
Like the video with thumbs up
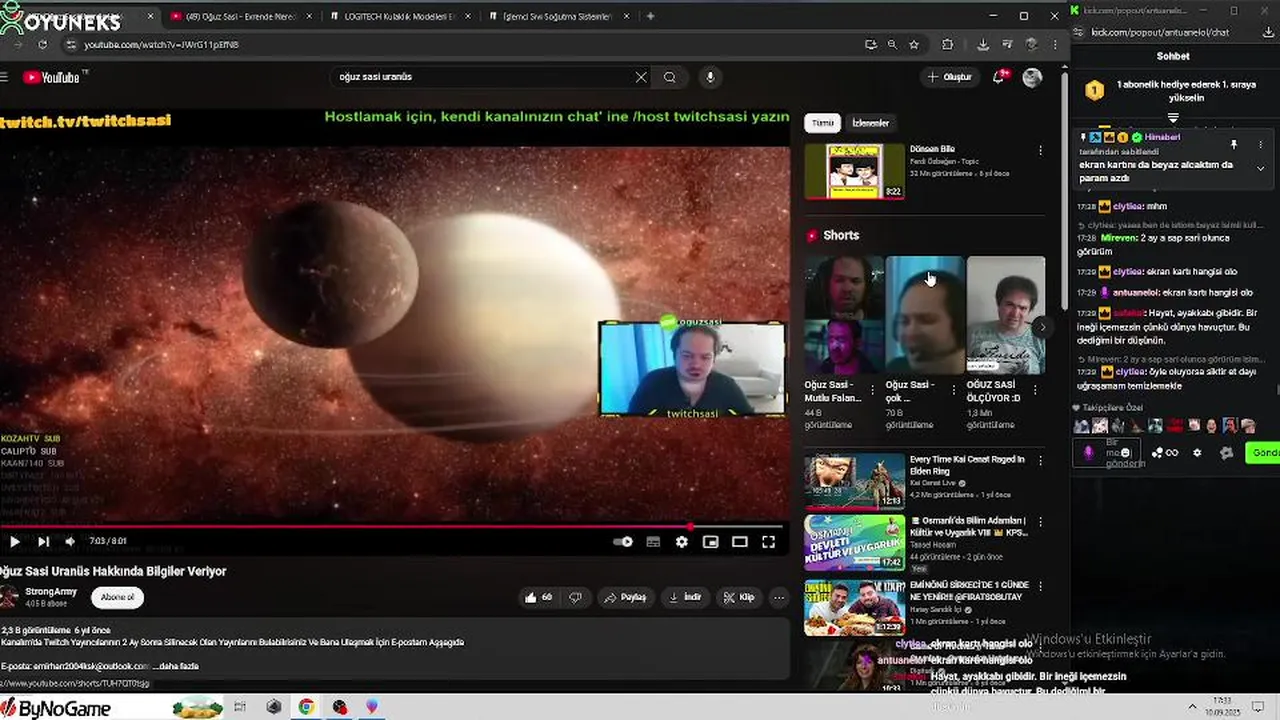click(538, 597)
